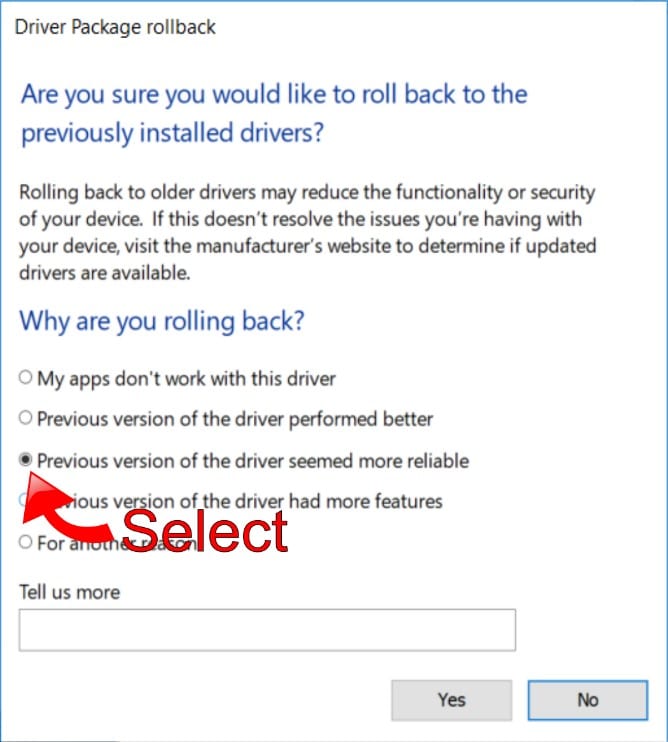This screenshot has height=742, width=668.
Task: Click the red curved arrow annotation
Action: pos(64,509)
